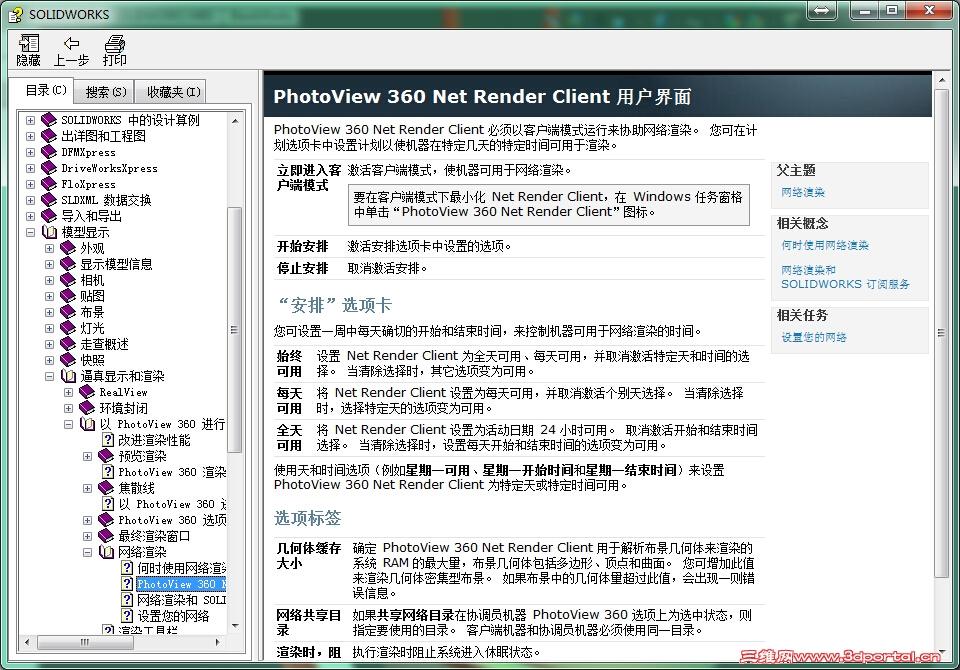
Task: Click the tree pane scroll-up arrow
Action: pos(234,121)
